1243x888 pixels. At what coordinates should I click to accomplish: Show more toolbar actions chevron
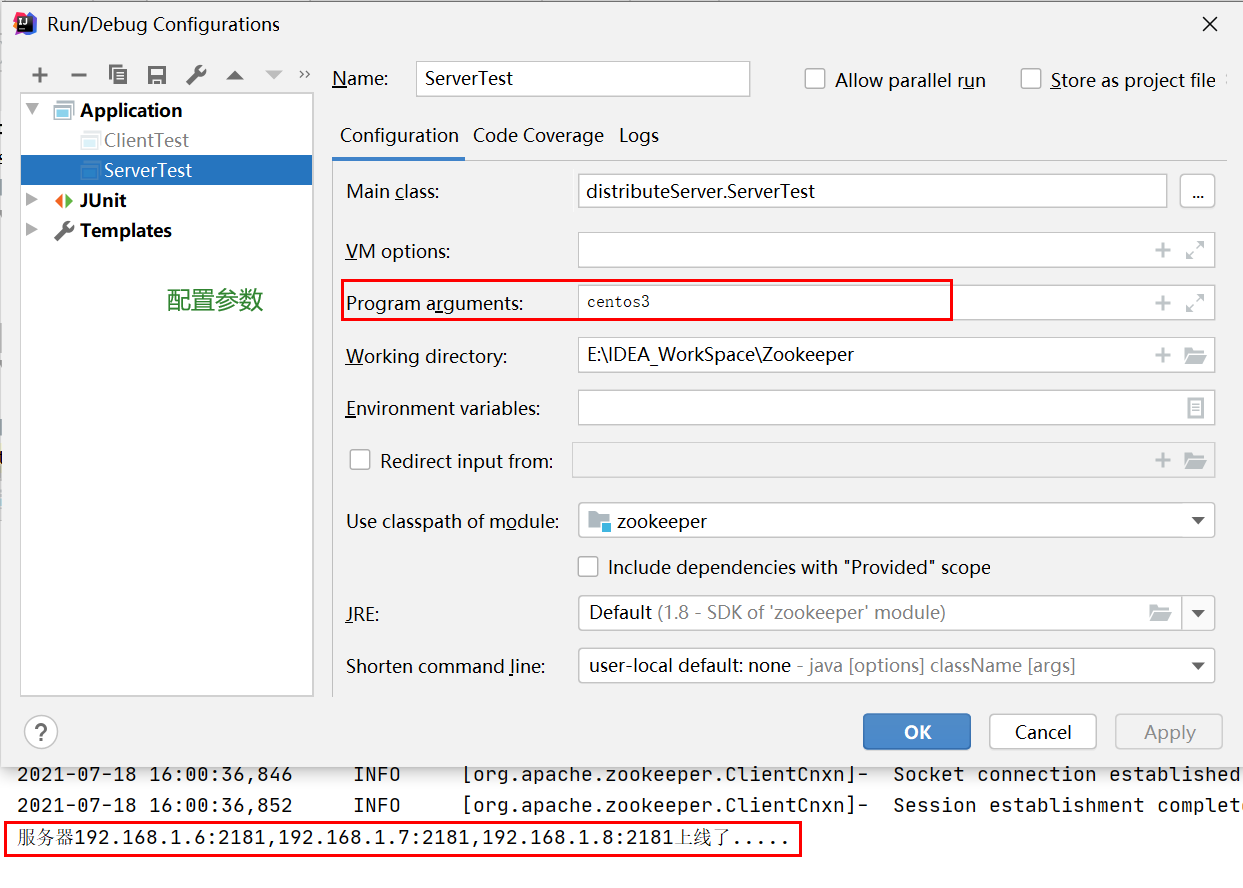pyautogui.click(x=305, y=75)
